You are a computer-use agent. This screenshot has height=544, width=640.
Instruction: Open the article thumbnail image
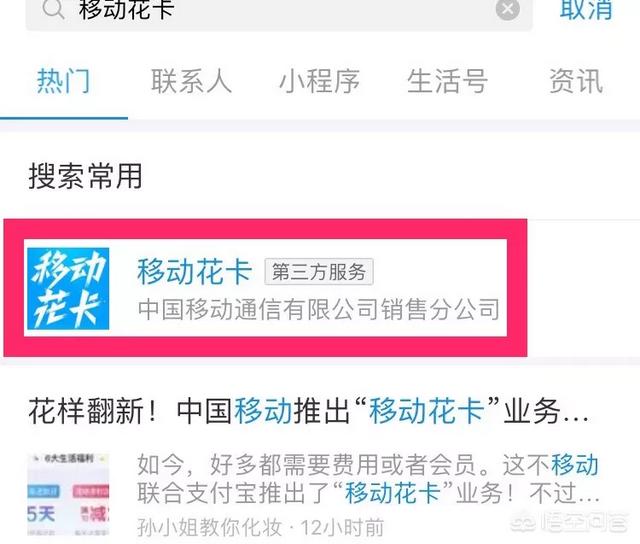68,494
